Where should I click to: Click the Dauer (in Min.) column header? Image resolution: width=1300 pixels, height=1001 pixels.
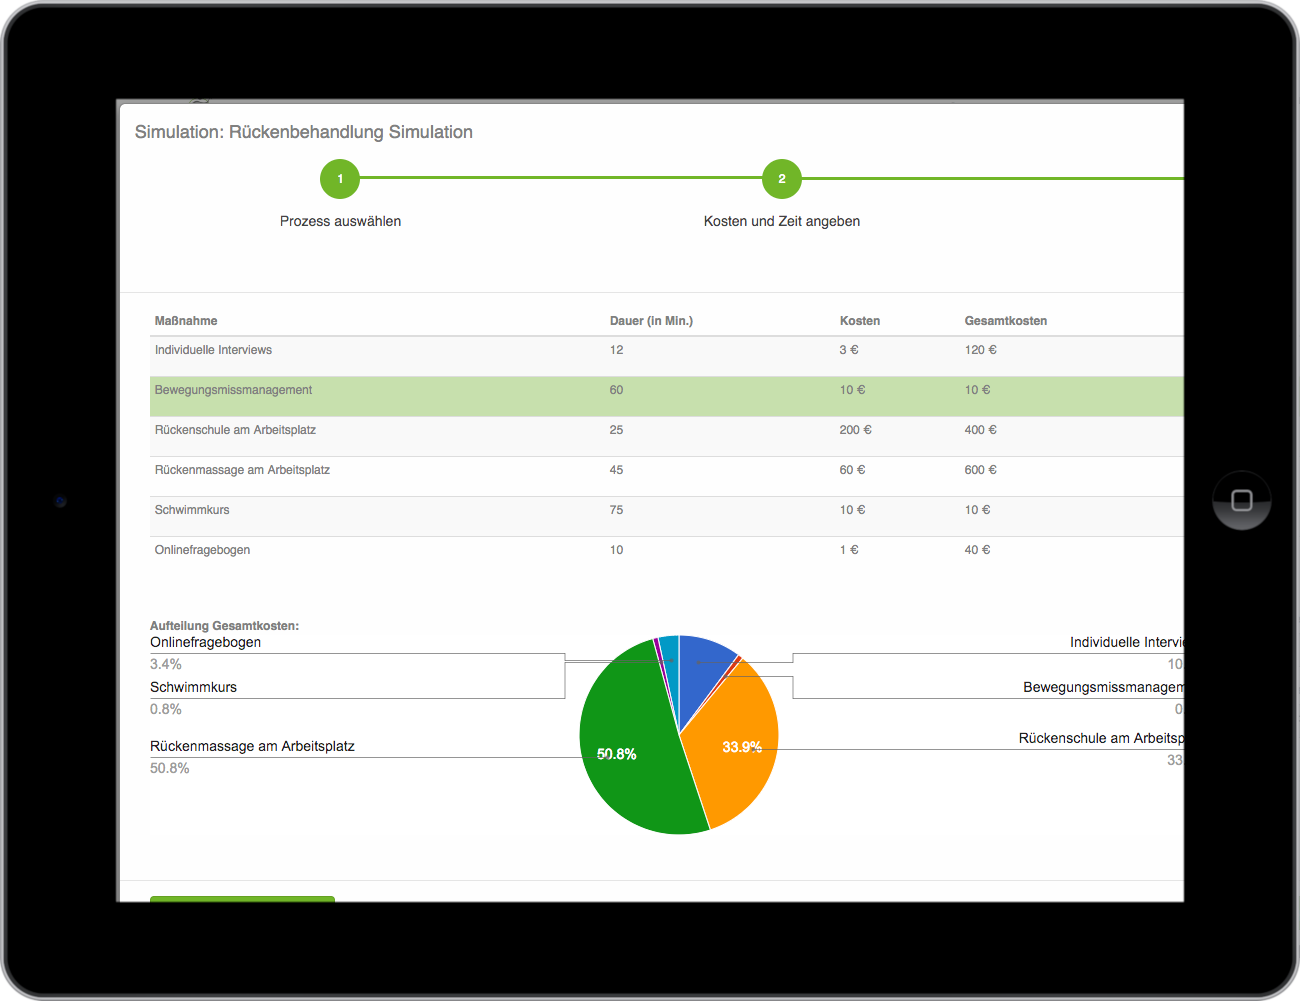pyautogui.click(x=651, y=321)
